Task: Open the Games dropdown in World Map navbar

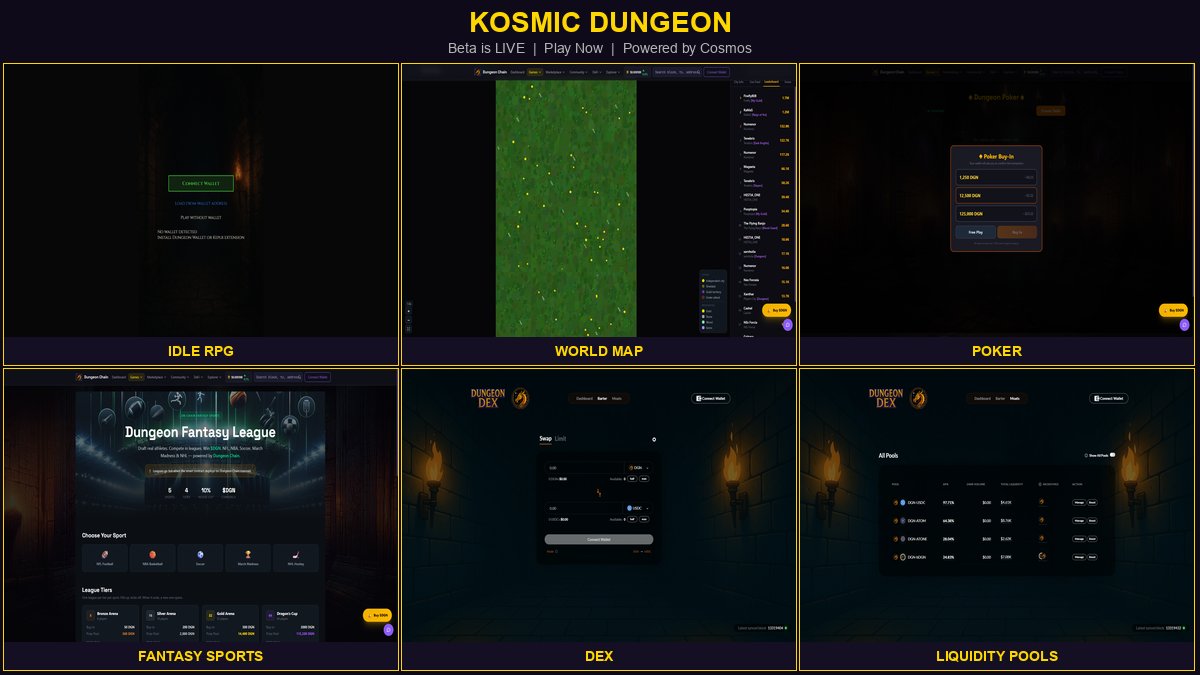Action: tap(535, 72)
